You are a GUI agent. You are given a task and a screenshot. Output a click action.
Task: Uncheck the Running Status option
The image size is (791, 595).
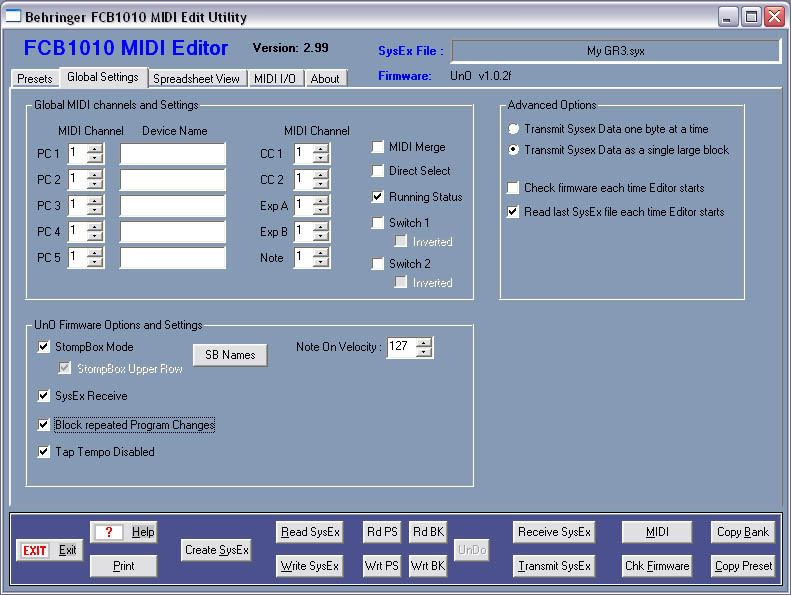click(377, 196)
